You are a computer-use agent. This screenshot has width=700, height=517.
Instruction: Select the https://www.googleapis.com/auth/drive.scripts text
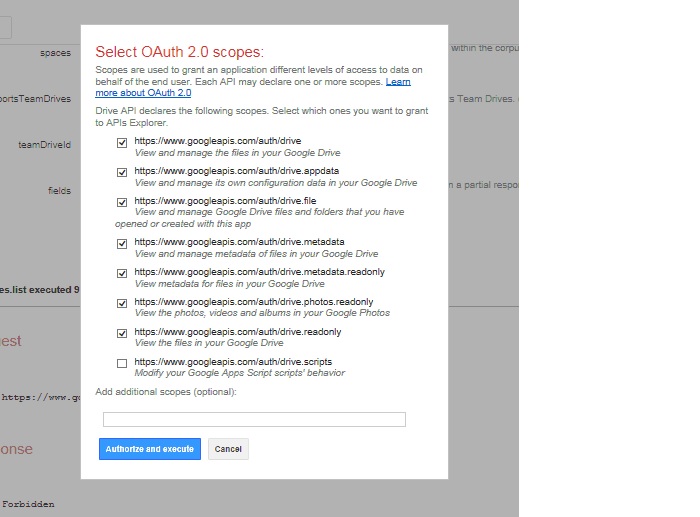[233, 362]
